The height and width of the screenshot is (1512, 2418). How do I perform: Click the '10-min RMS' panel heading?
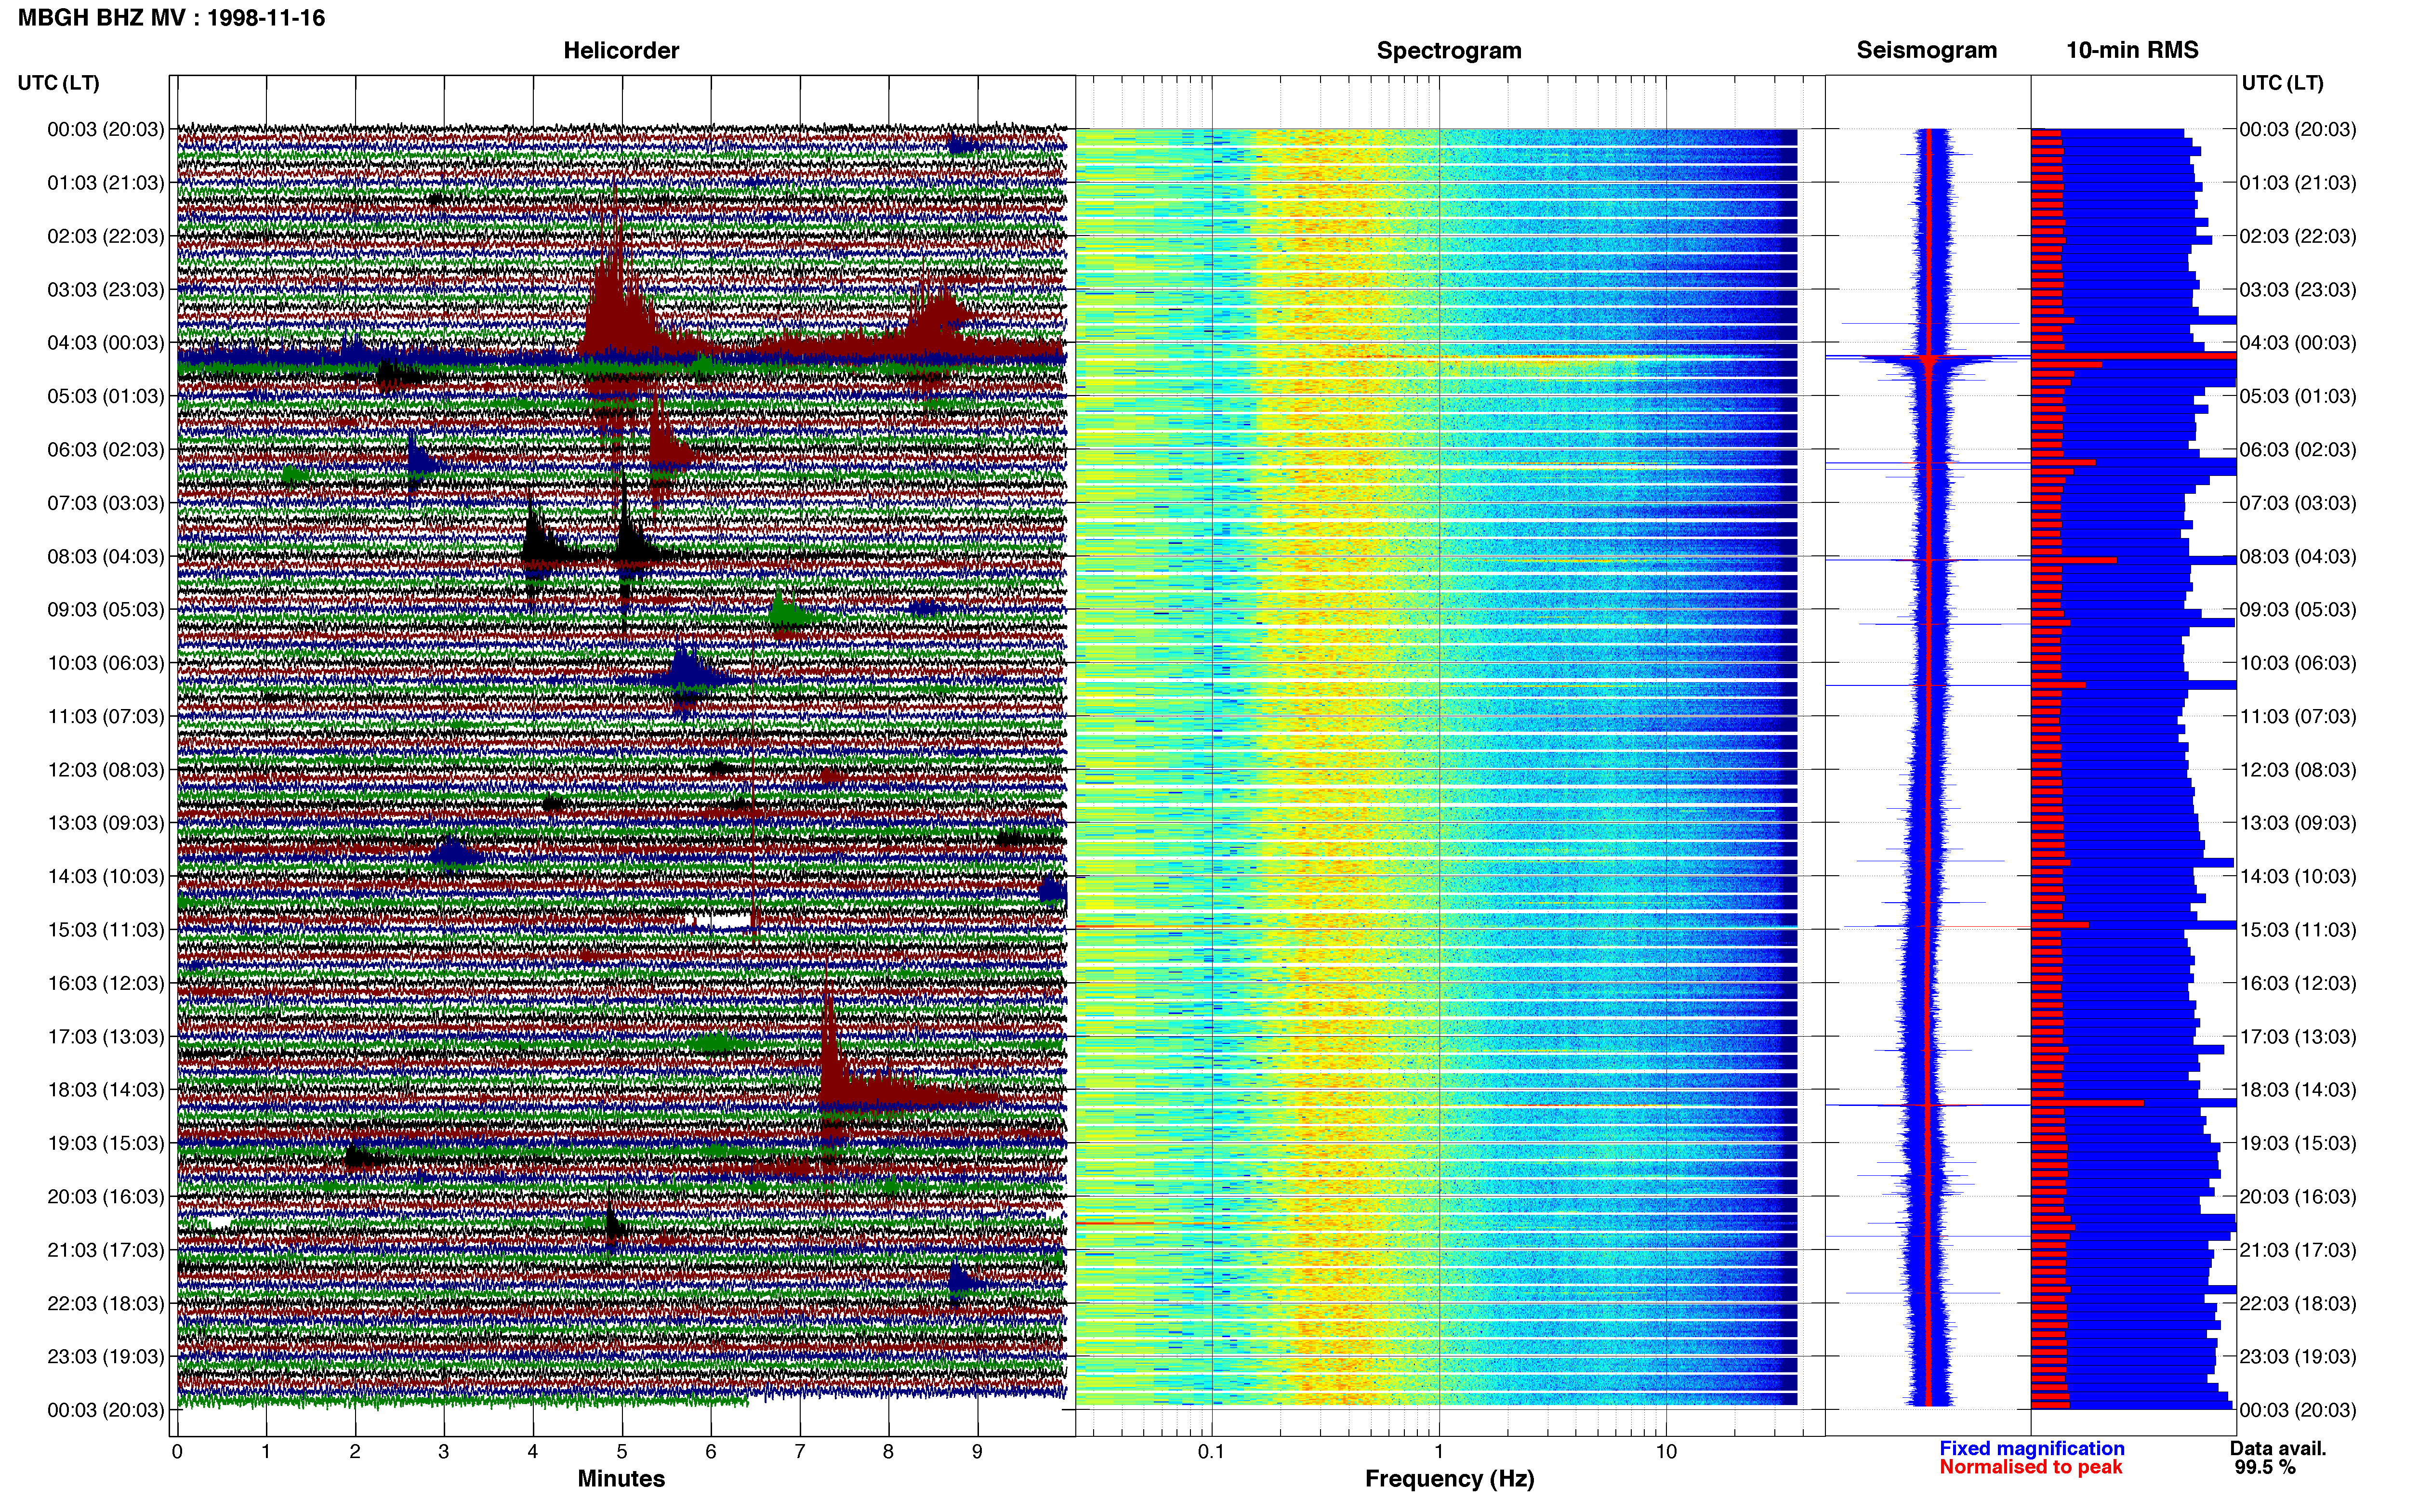coord(2132,50)
